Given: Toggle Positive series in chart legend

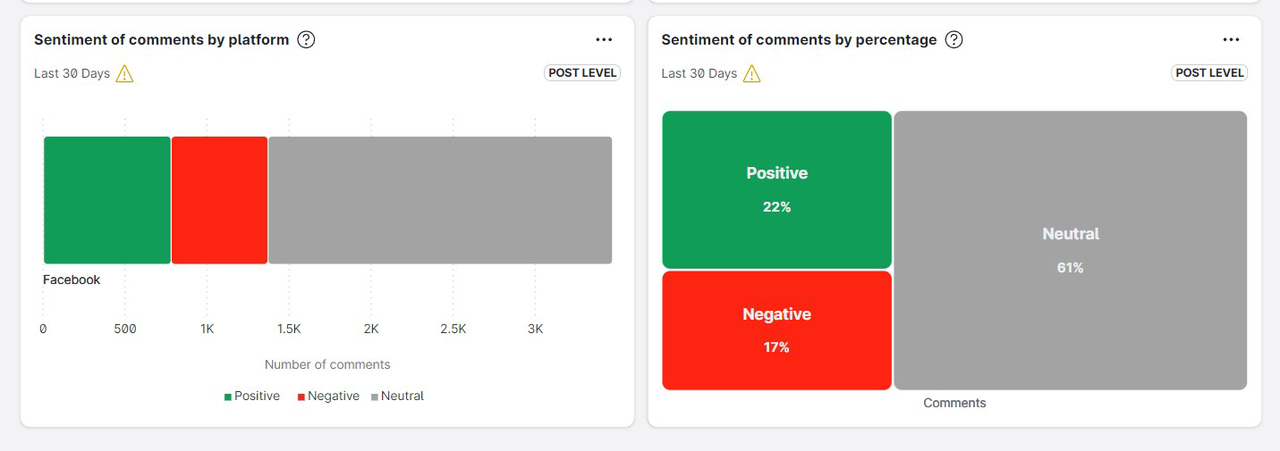Looking at the screenshot, I should coord(252,396).
